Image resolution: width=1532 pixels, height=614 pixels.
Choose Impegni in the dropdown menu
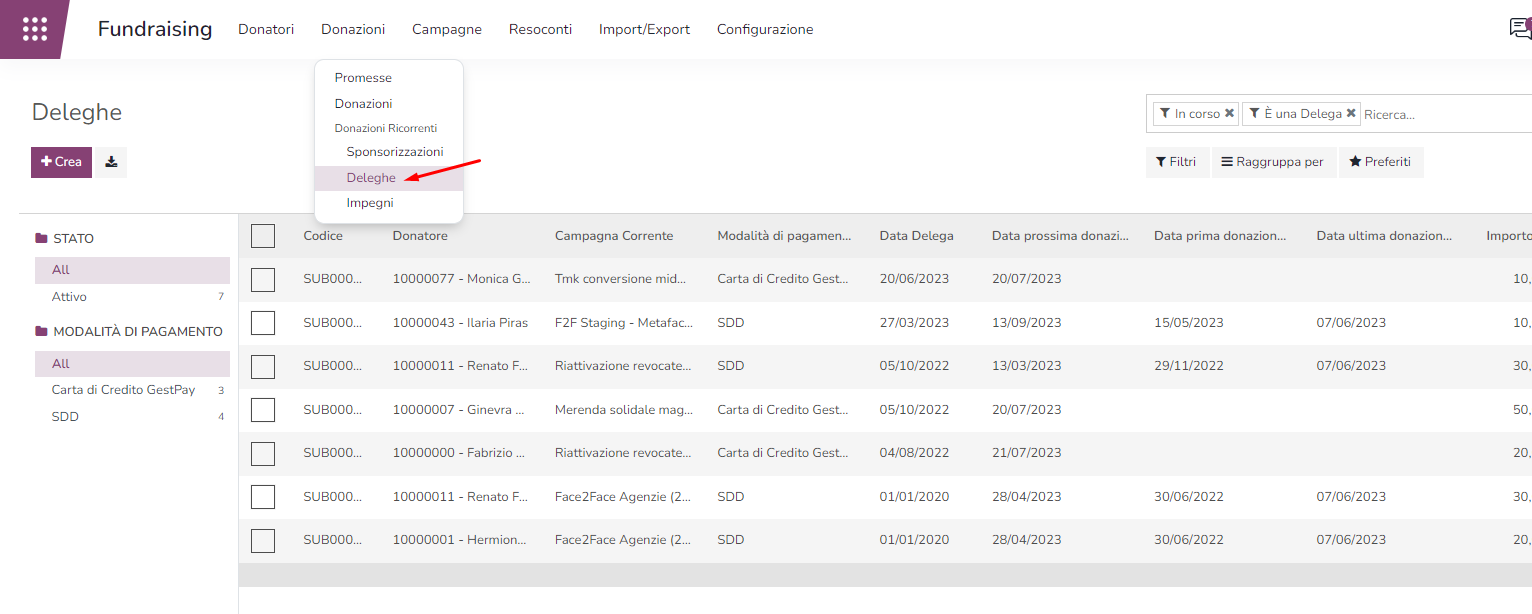pyautogui.click(x=370, y=203)
